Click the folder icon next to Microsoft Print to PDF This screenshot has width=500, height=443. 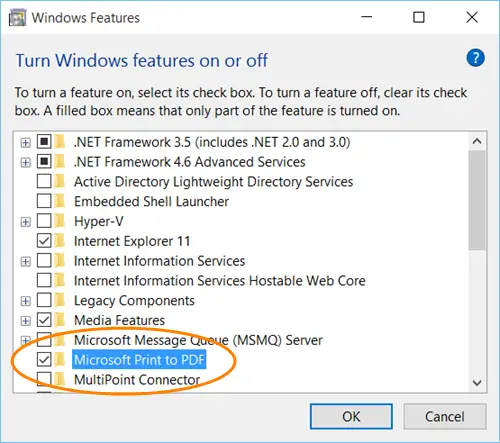(x=60, y=360)
